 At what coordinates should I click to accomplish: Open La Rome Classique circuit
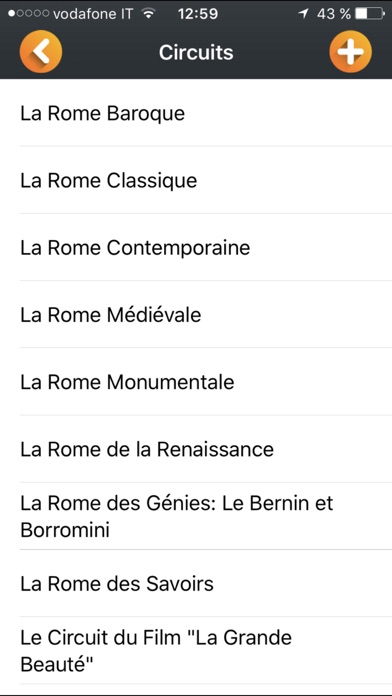(x=196, y=180)
